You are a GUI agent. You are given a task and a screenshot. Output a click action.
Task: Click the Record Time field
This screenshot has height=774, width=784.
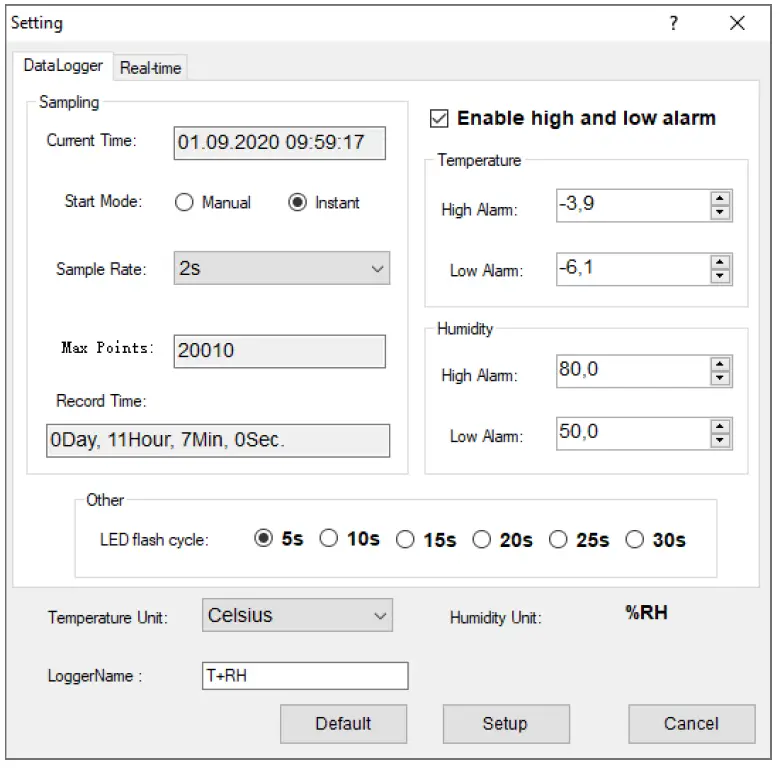[218, 440]
